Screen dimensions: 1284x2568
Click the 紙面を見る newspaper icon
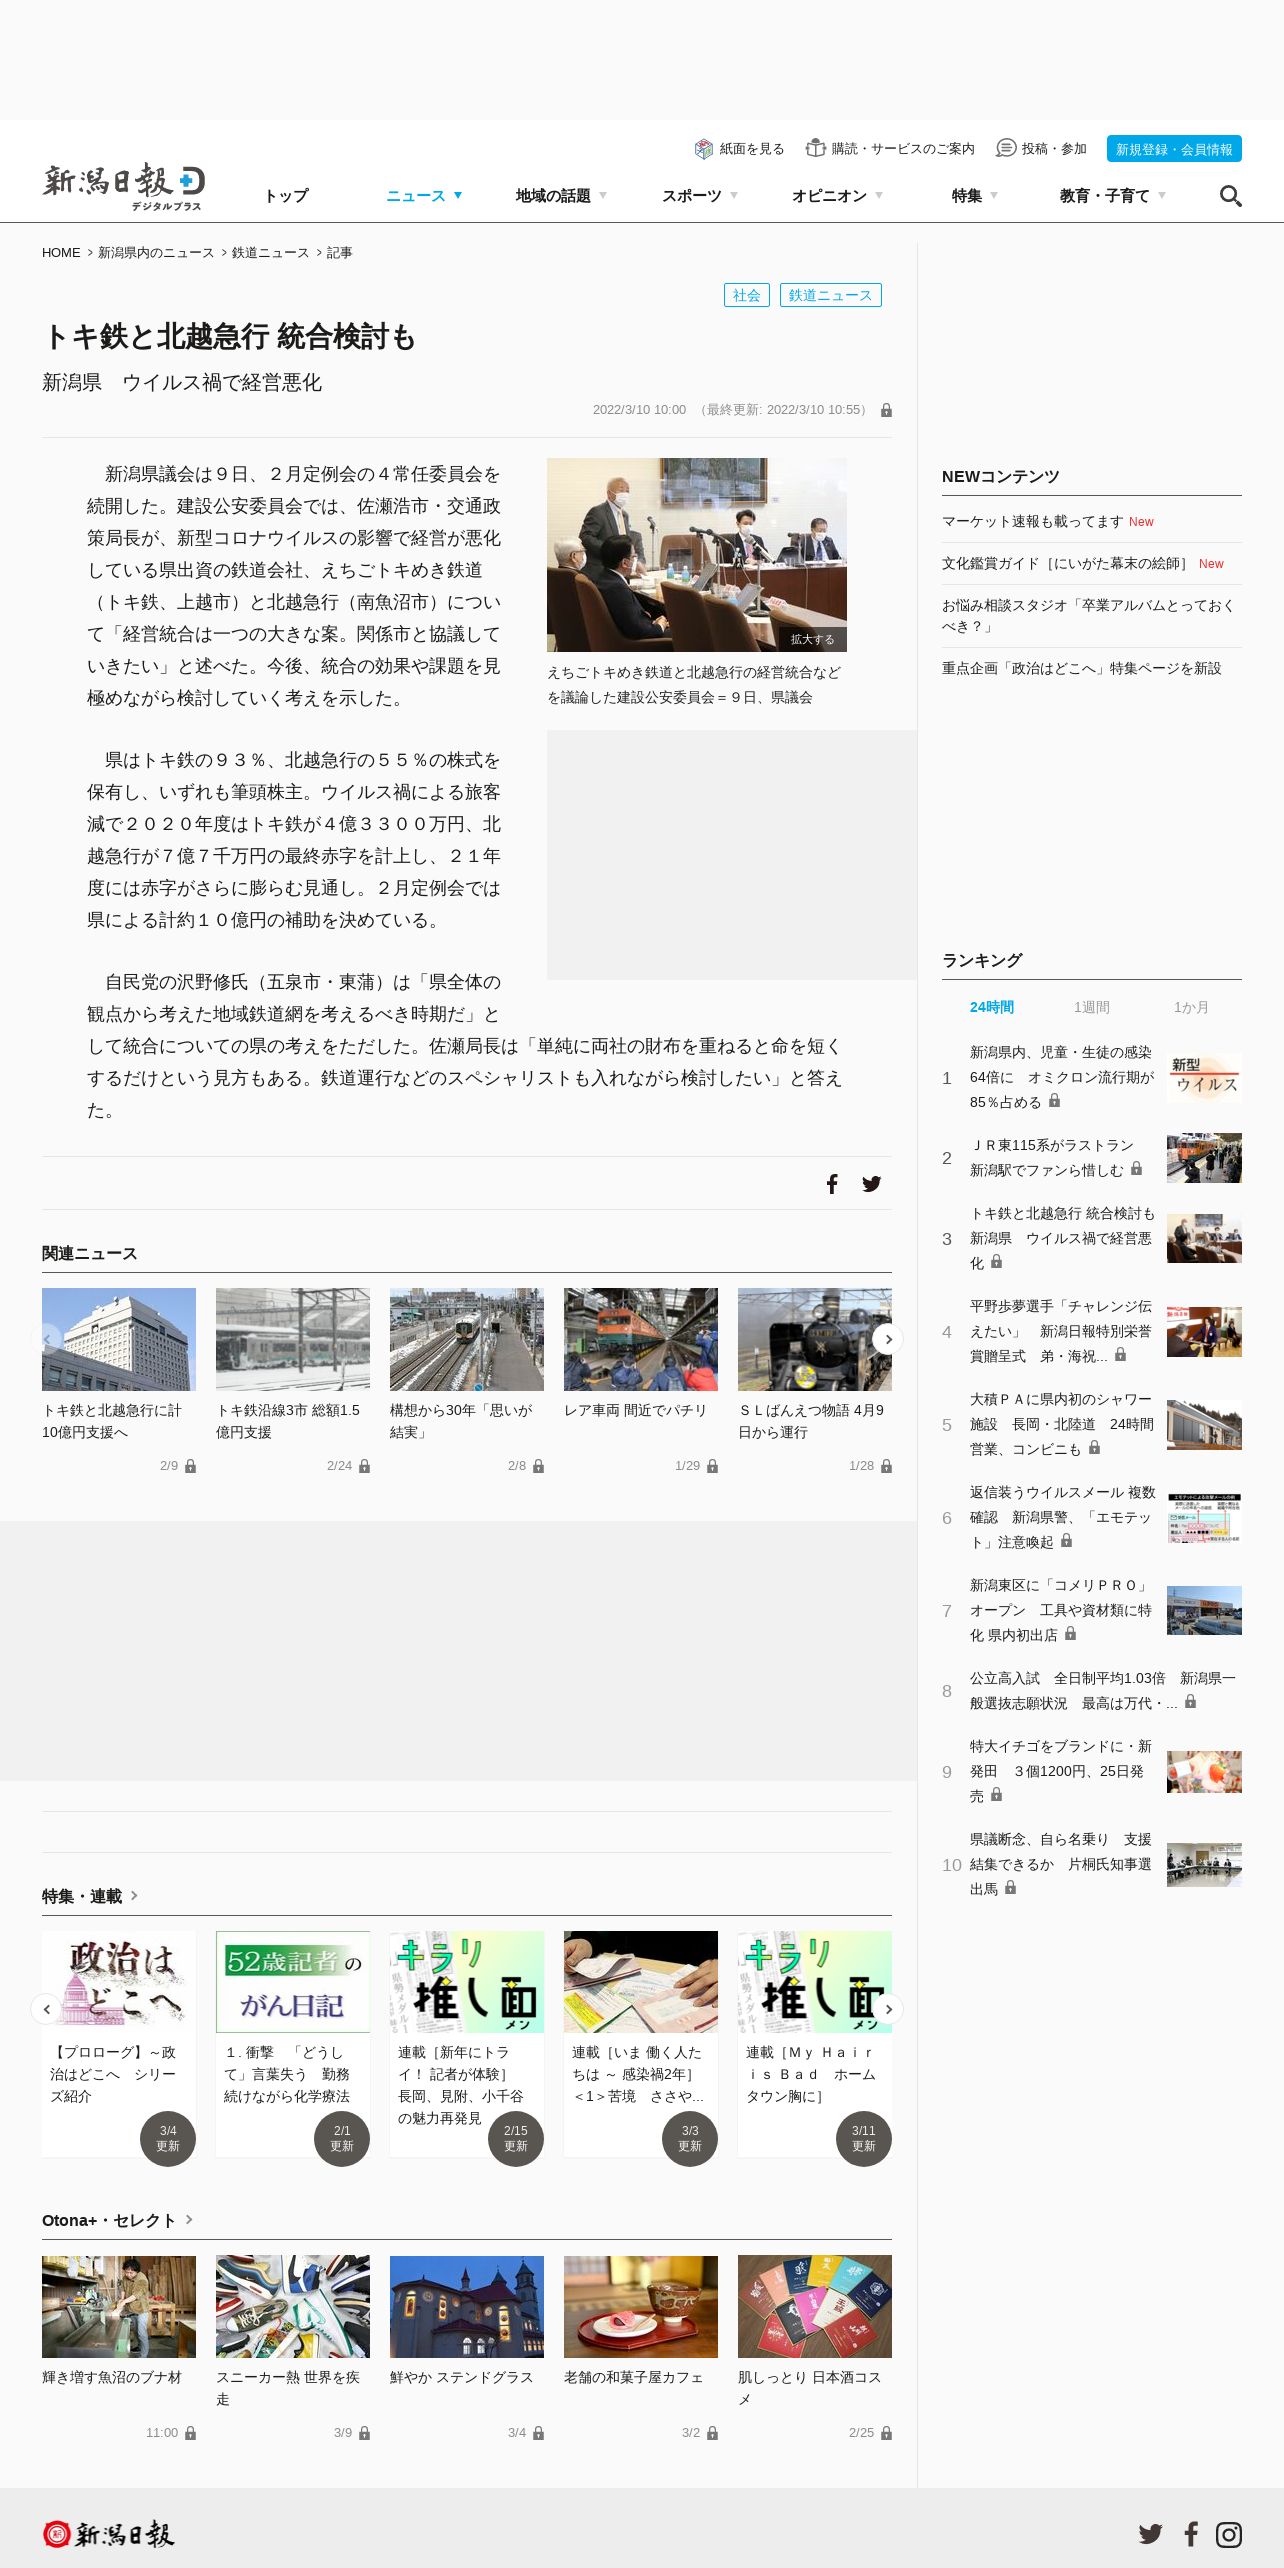click(x=704, y=149)
